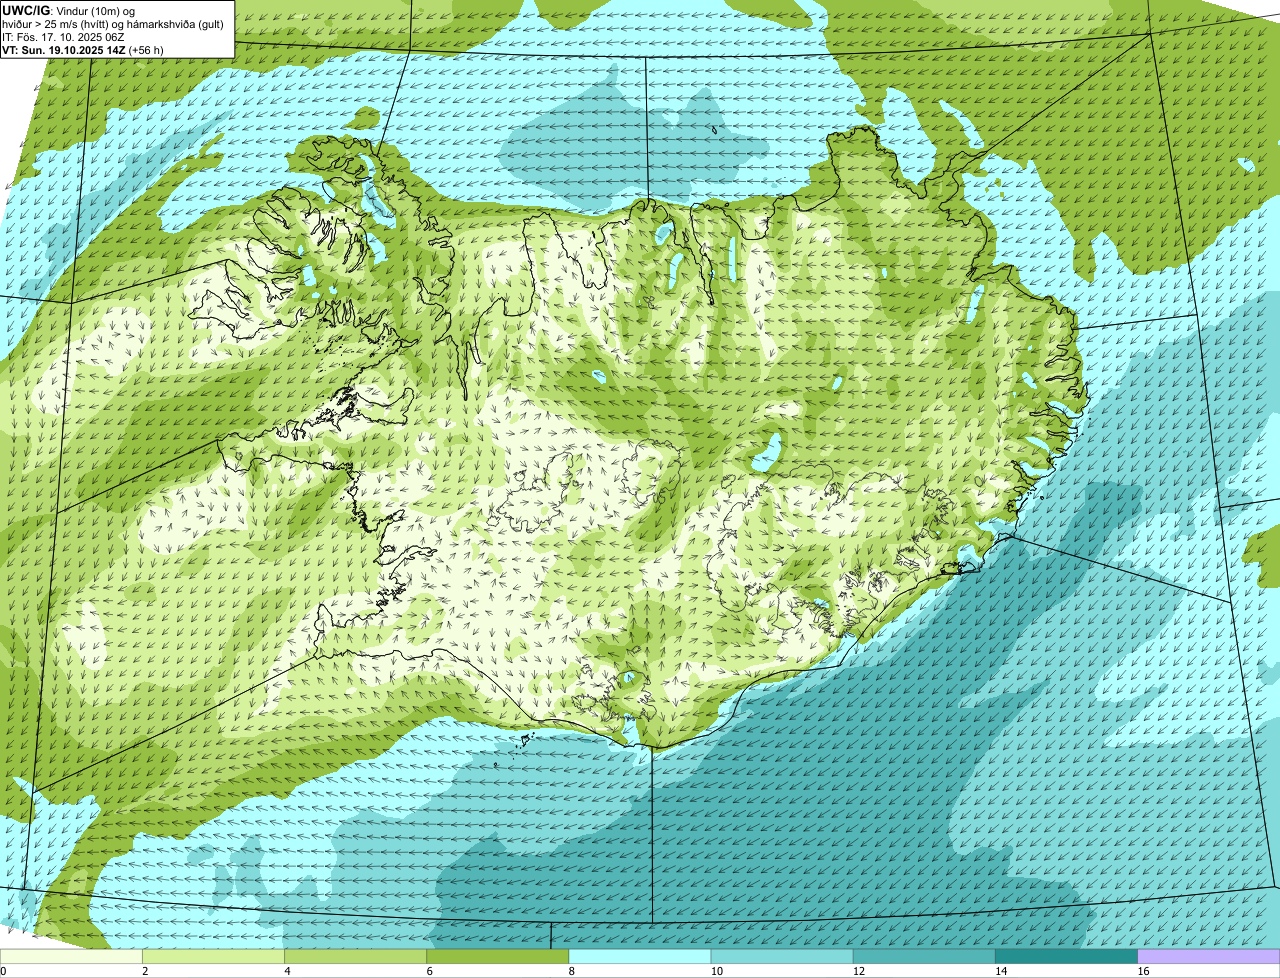
Task: Click the '14' label under the color scale
Action: [1000, 971]
